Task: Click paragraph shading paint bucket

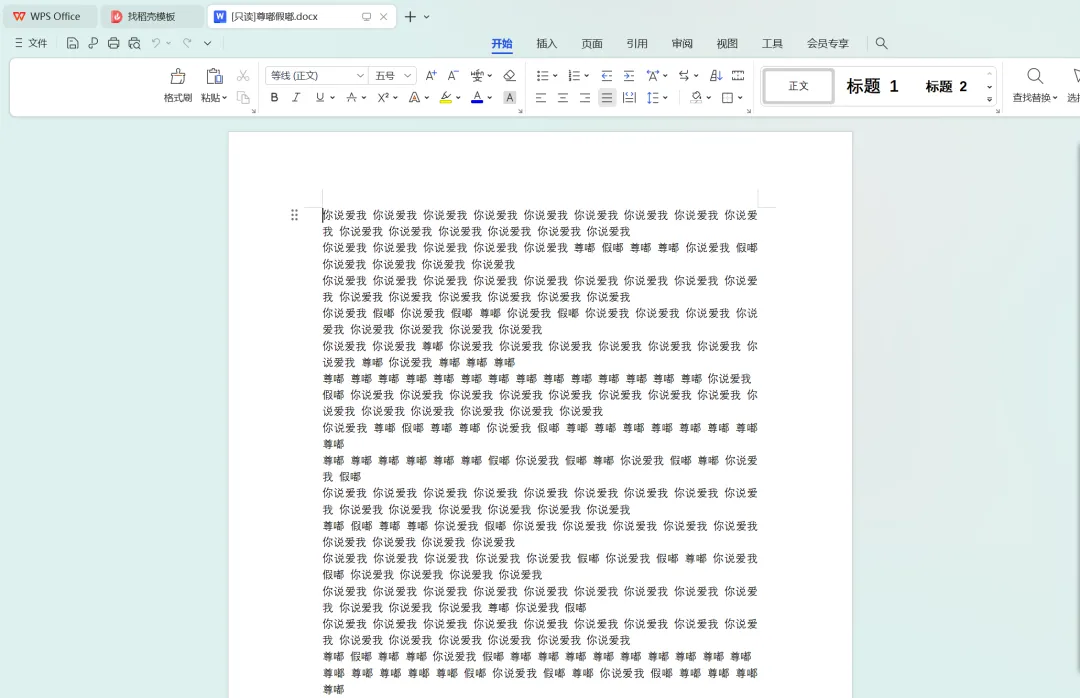Action: tap(696, 98)
